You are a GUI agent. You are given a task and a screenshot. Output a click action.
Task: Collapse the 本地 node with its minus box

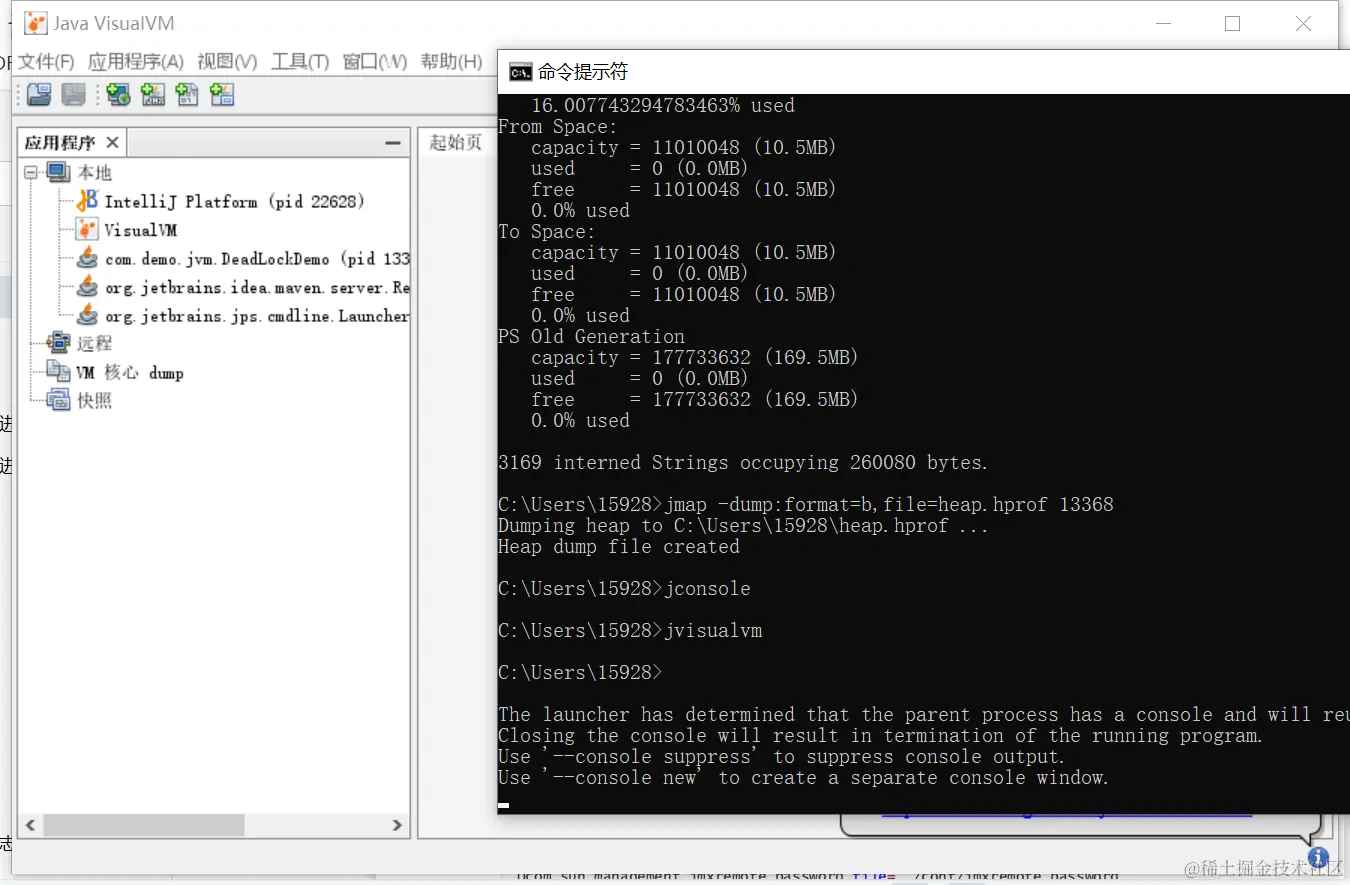tap(31, 173)
